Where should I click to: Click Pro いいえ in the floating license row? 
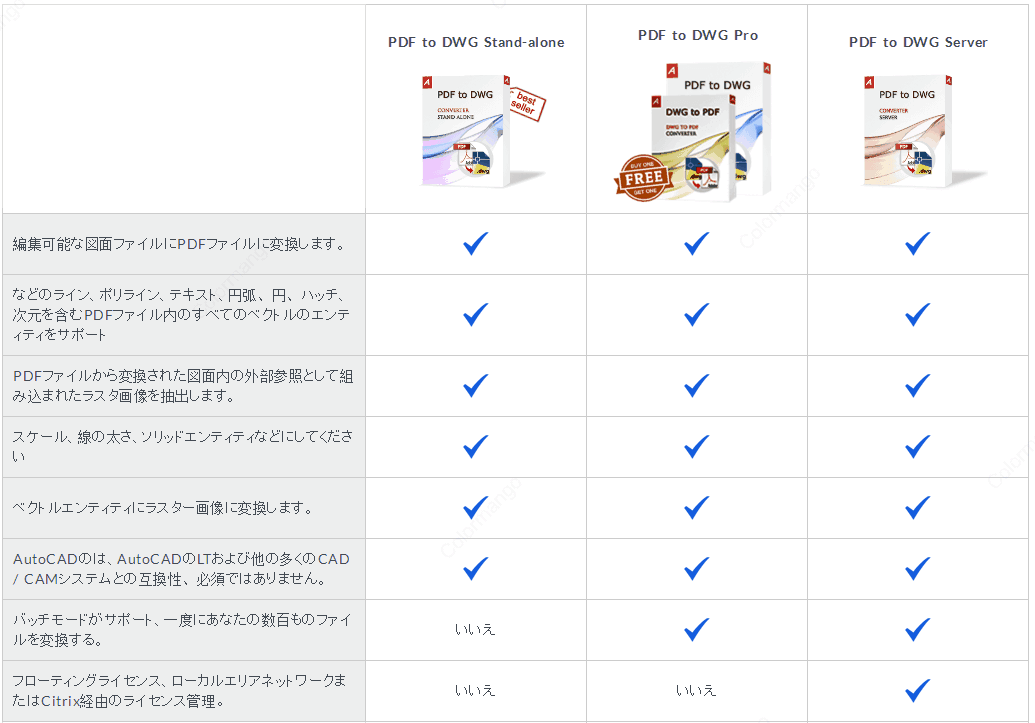(696, 691)
